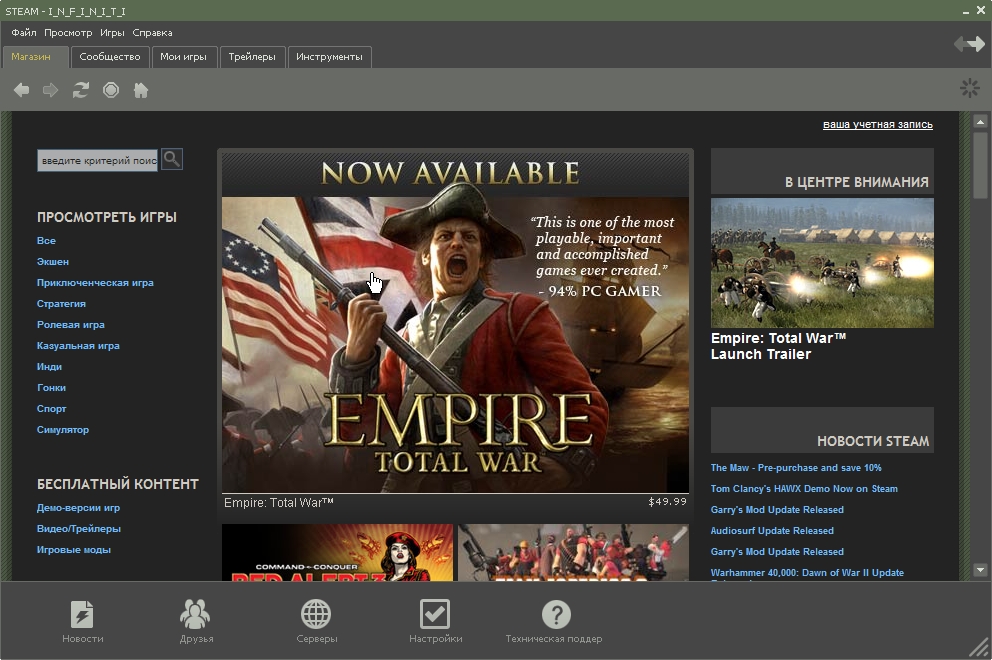Open Command & Conquer Red Alert 3 banner
This screenshot has width=992, height=660.
pyautogui.click(x=337, y=552)
